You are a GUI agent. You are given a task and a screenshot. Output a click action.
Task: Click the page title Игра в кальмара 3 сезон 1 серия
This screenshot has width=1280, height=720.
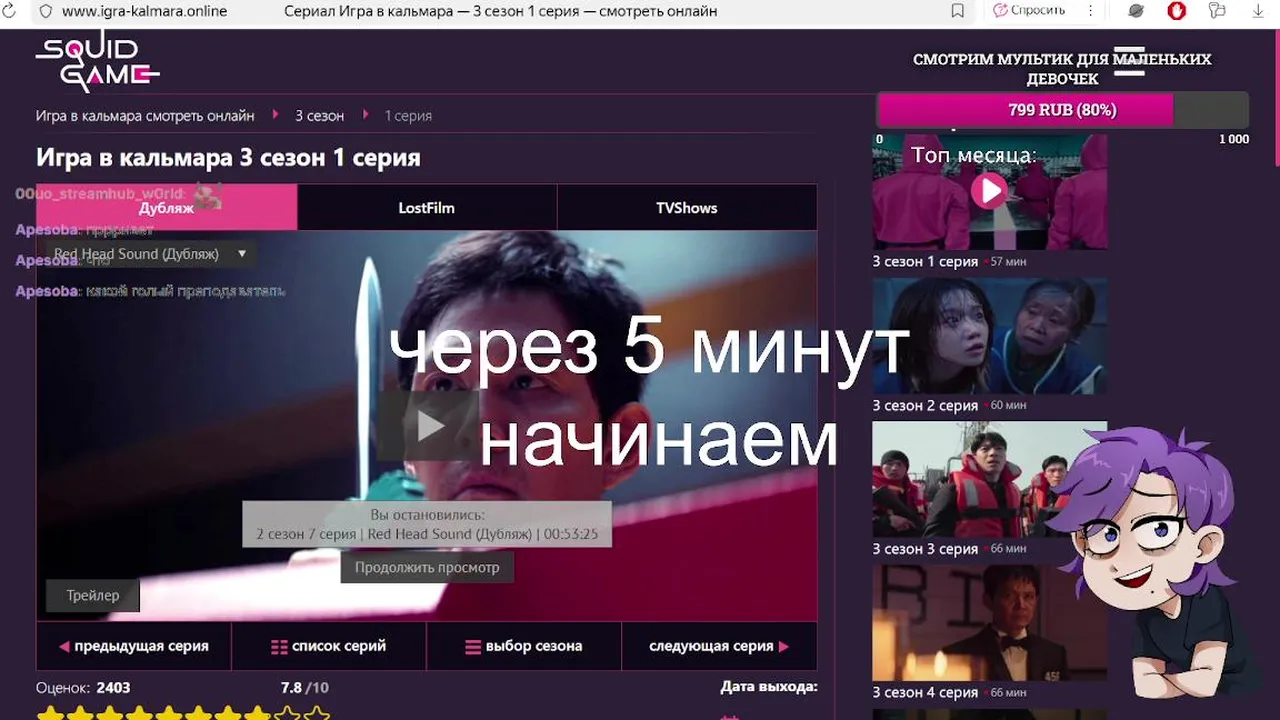(228, 157)
